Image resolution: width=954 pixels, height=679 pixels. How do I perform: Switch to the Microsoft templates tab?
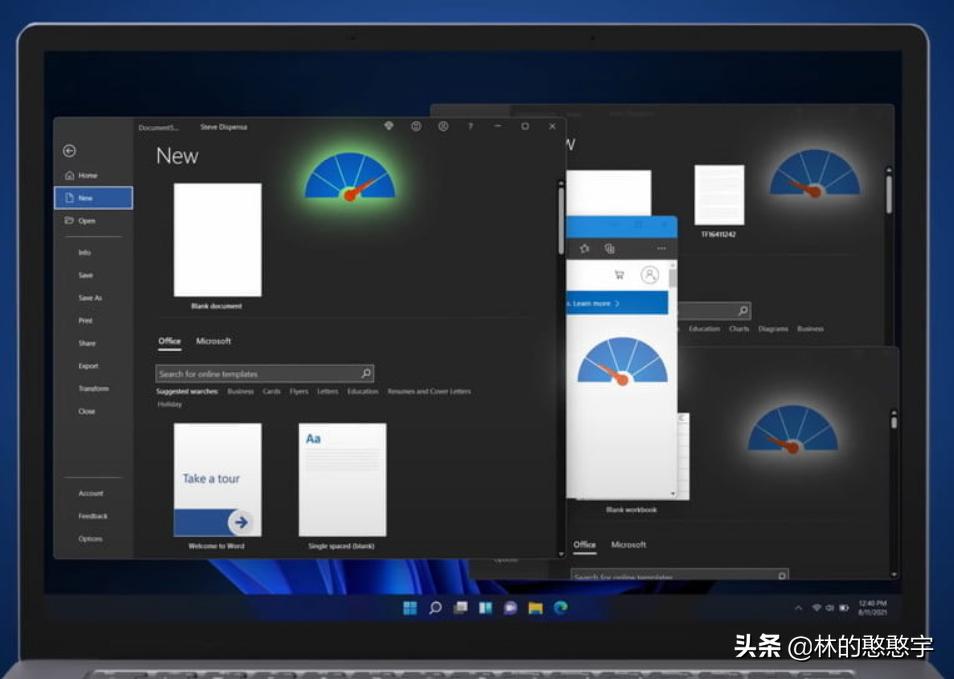(214, 341)
